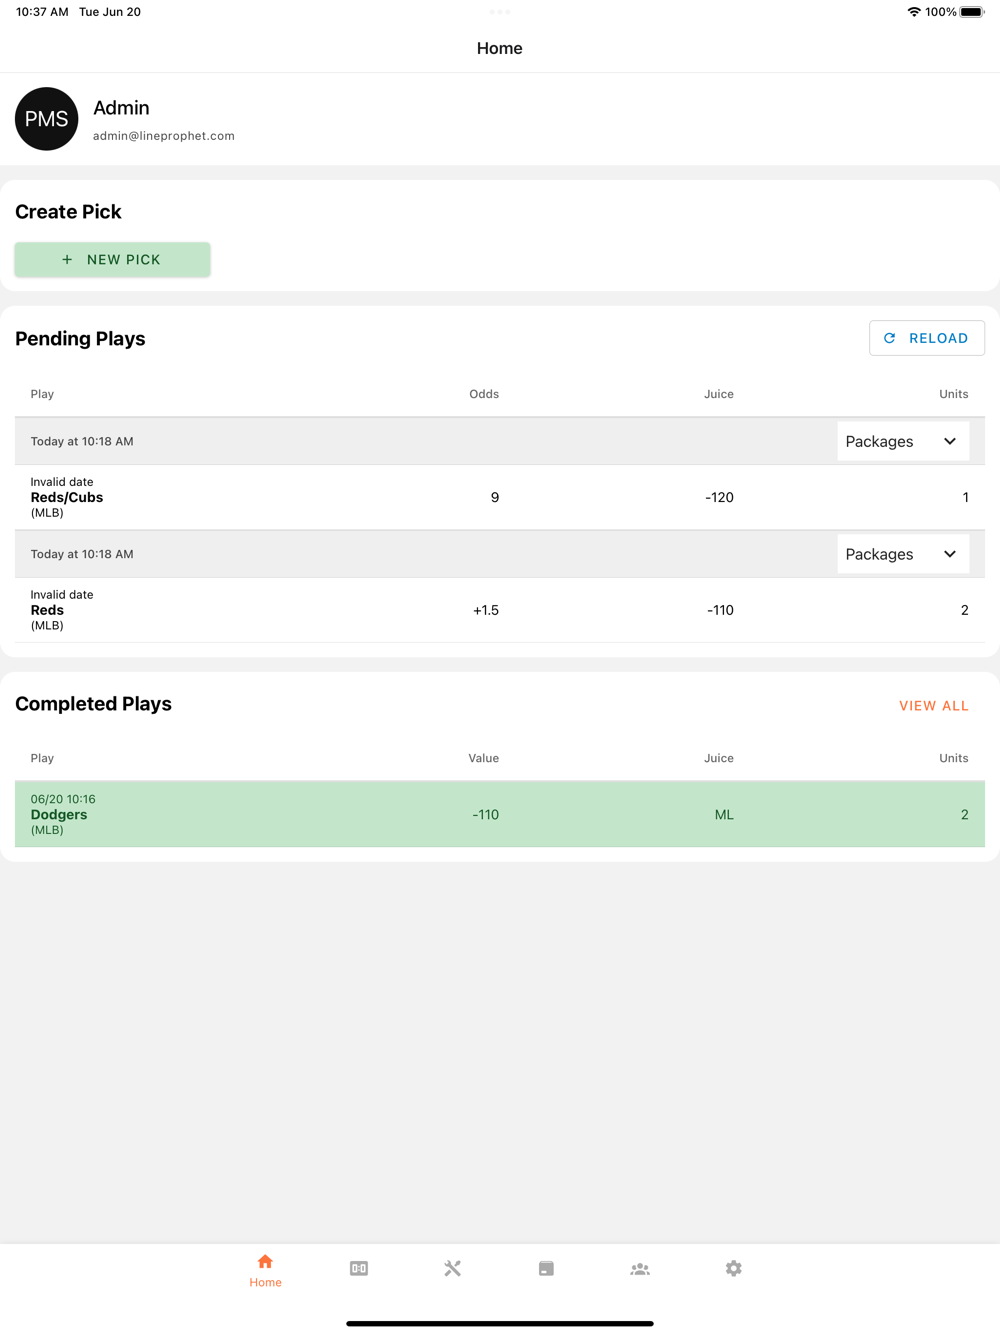This screenshot has width=1000, height=1334.
Task: Expand Packages dropdown for Reds/Cubs play
Action: click(902, 441)
